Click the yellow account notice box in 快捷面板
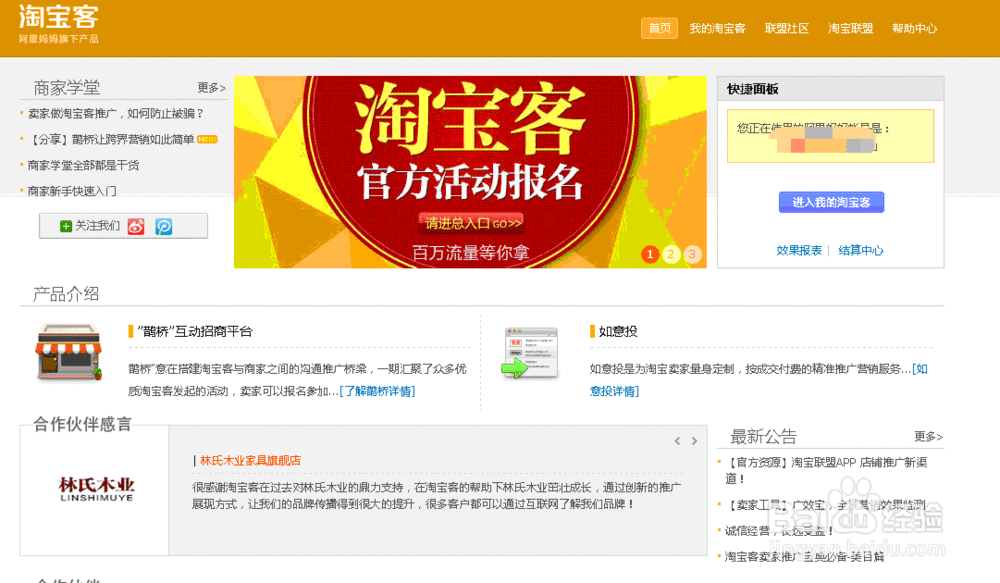 click(x=830, y=136)
